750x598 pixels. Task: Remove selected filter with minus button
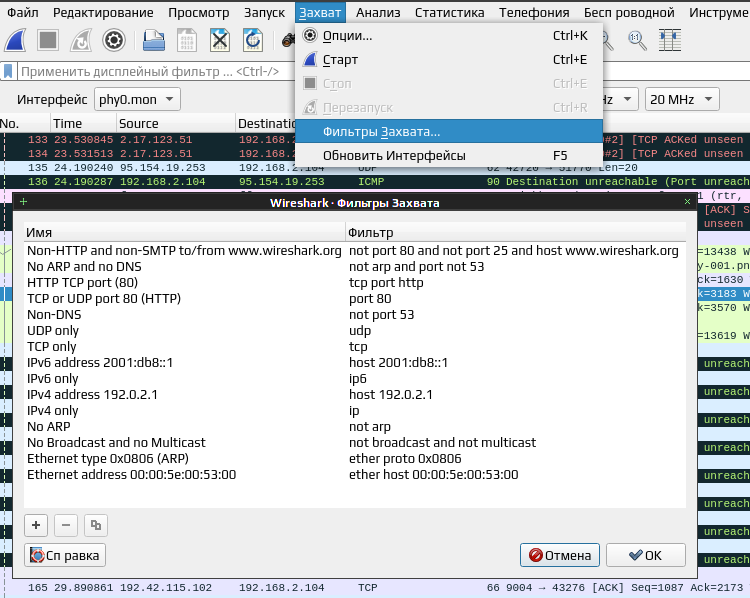click(66, 525)
